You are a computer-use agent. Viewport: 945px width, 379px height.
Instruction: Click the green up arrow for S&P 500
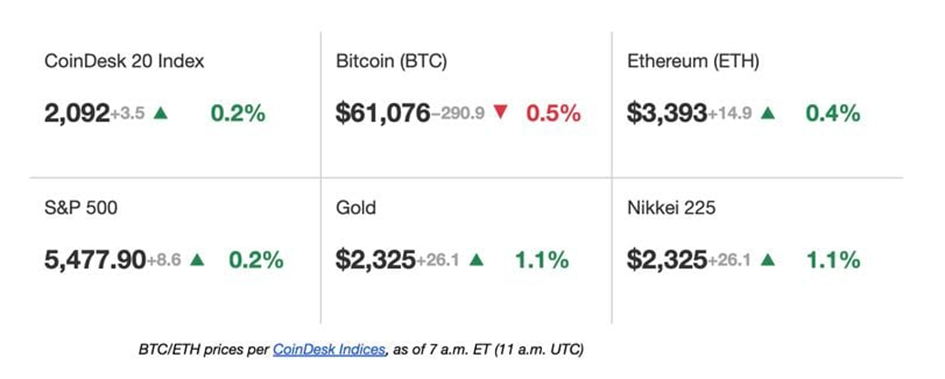tap(197, 260)
